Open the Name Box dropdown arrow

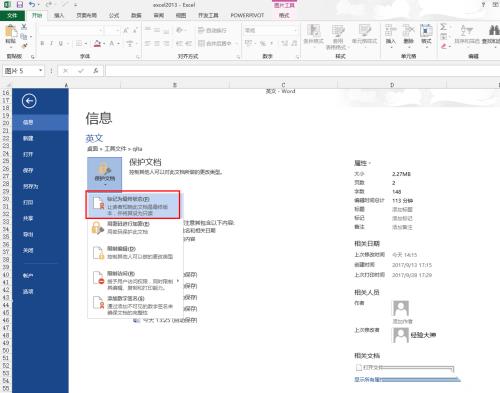coord(40,71)
